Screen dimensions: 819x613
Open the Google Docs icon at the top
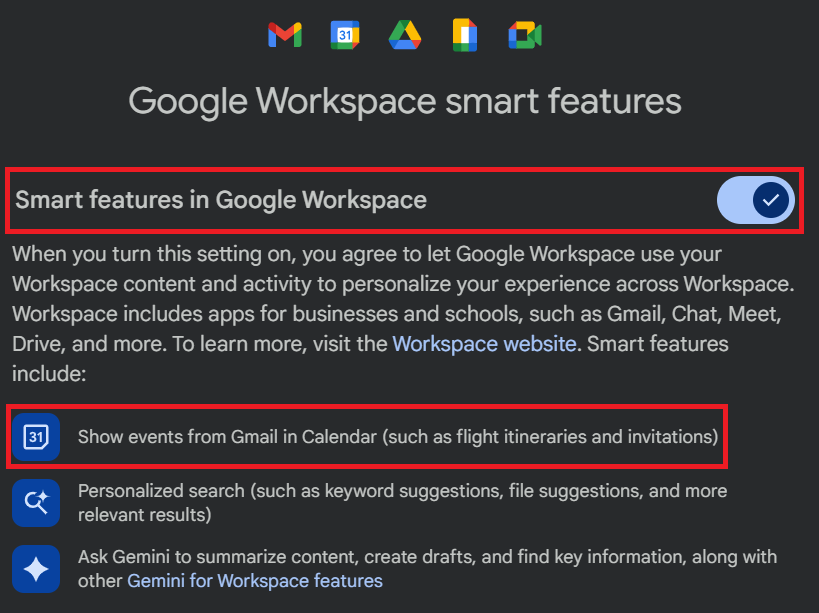click(x=464, y=34)
